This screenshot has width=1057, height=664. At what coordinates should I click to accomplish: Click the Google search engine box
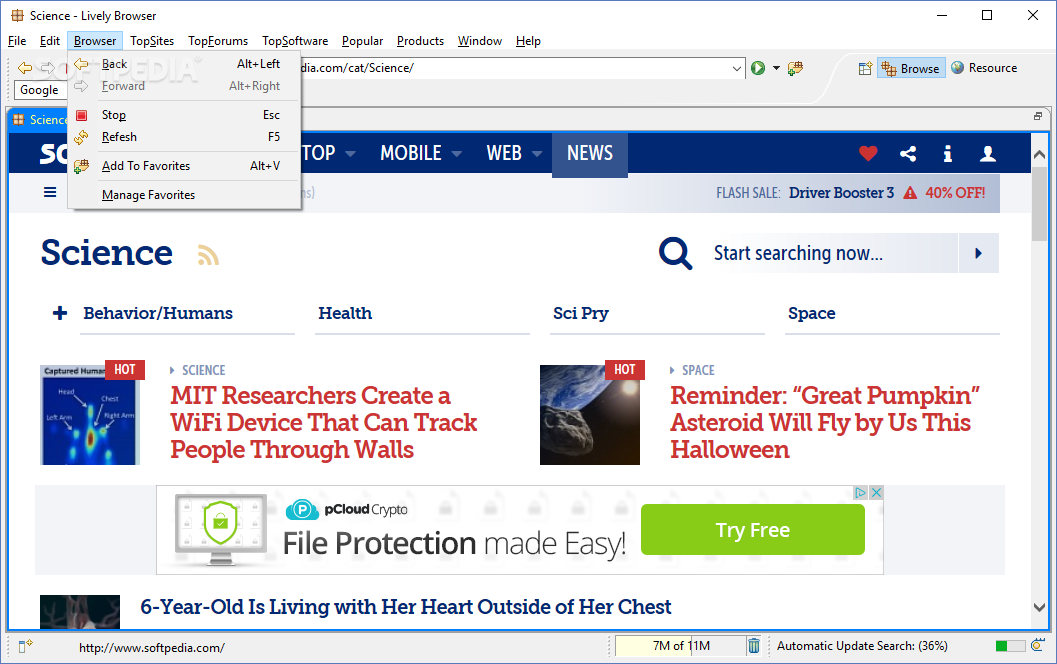39,90
